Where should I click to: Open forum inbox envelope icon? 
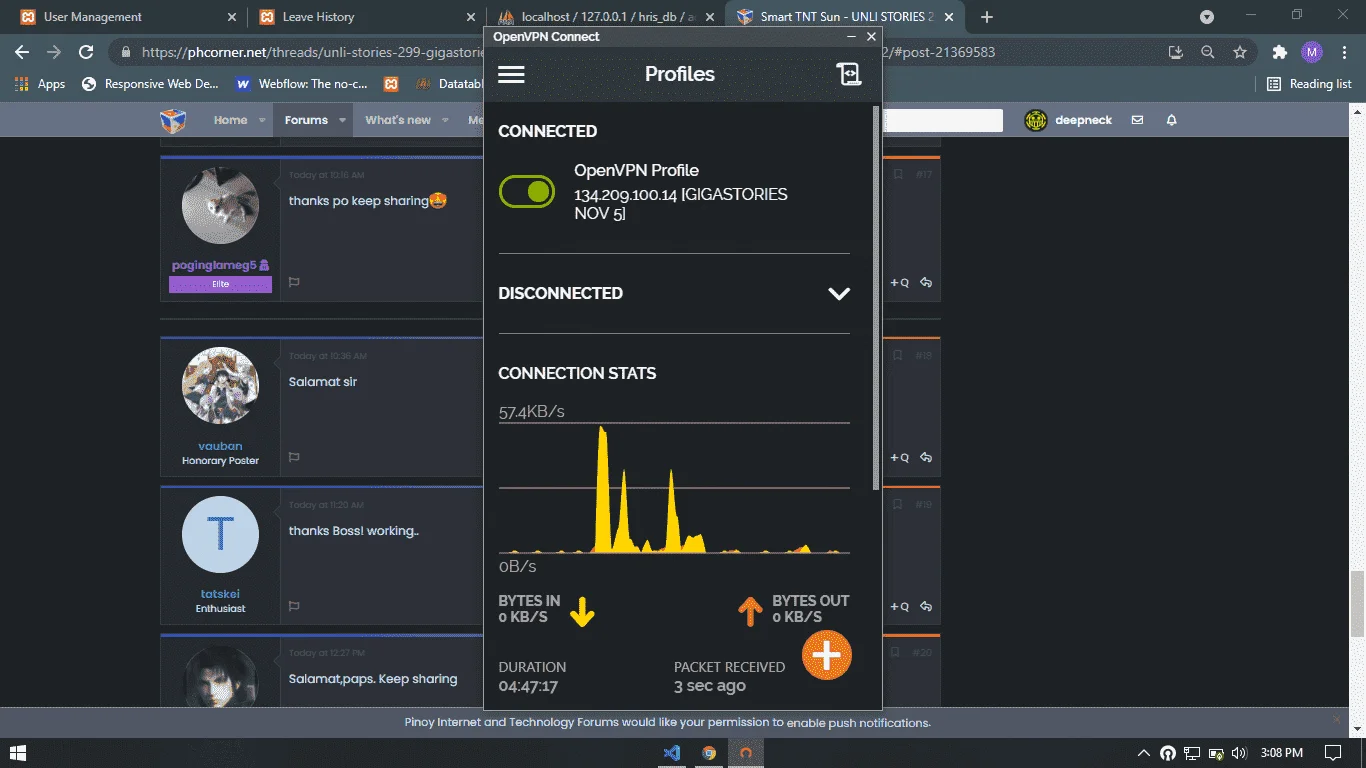[1137, 120]
